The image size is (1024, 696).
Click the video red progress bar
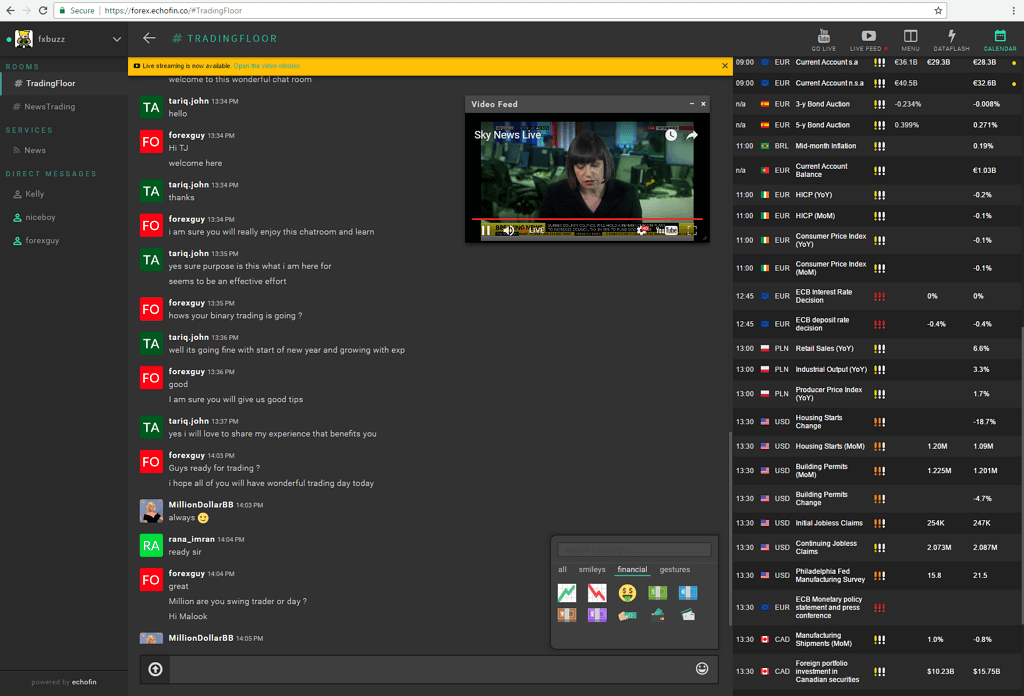tap(586, 219)
